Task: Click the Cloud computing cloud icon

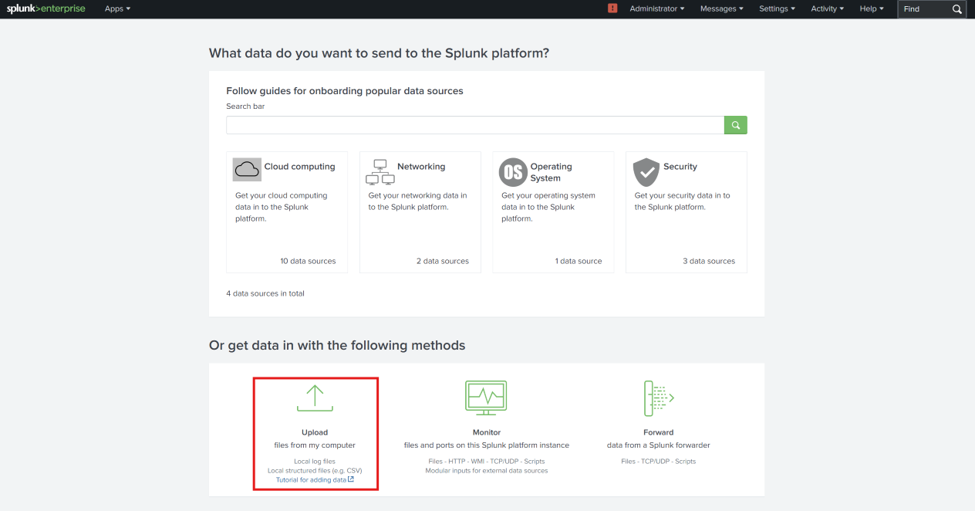Action: tap(247, 169)
